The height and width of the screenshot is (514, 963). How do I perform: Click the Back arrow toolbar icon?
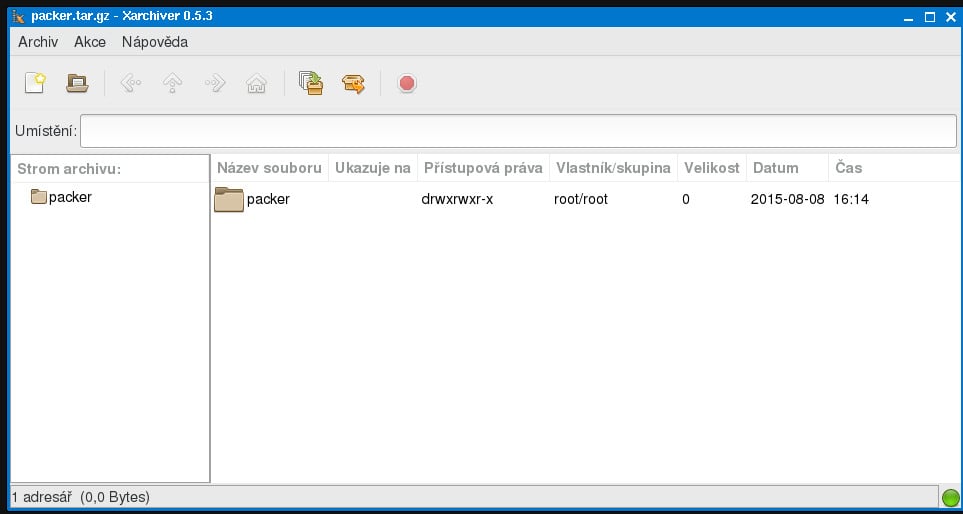[x=130, y=83]
